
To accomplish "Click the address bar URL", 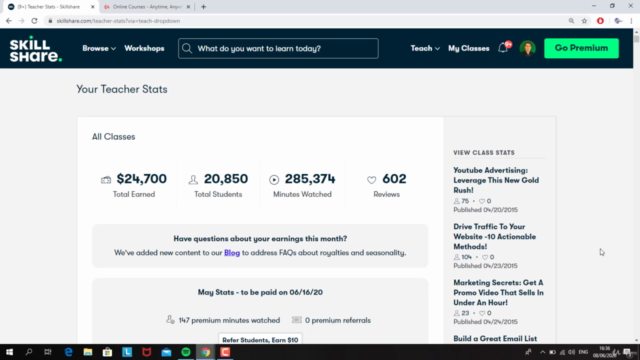I will [x=118, y=21].
